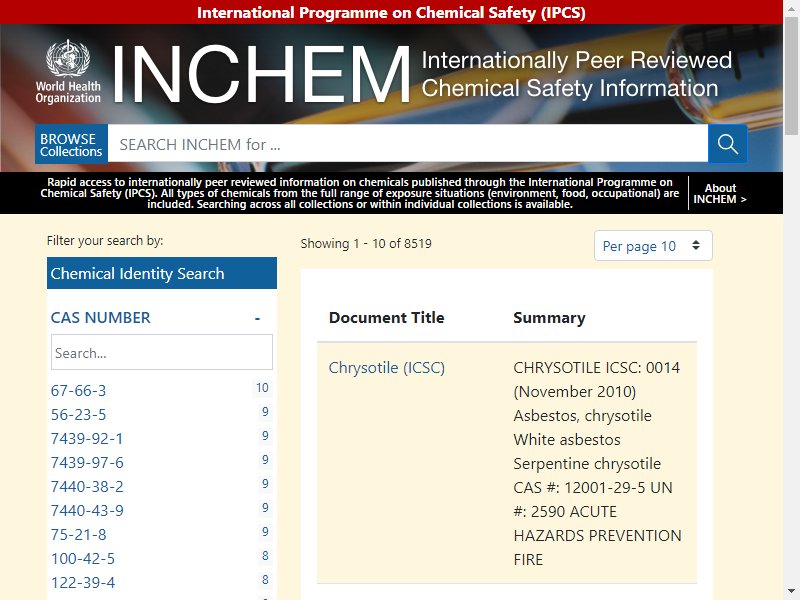This screenshot has height=600, width=800.
Task: Filter by CAS number 7440-43-9
Action: [x=87, y=510]
